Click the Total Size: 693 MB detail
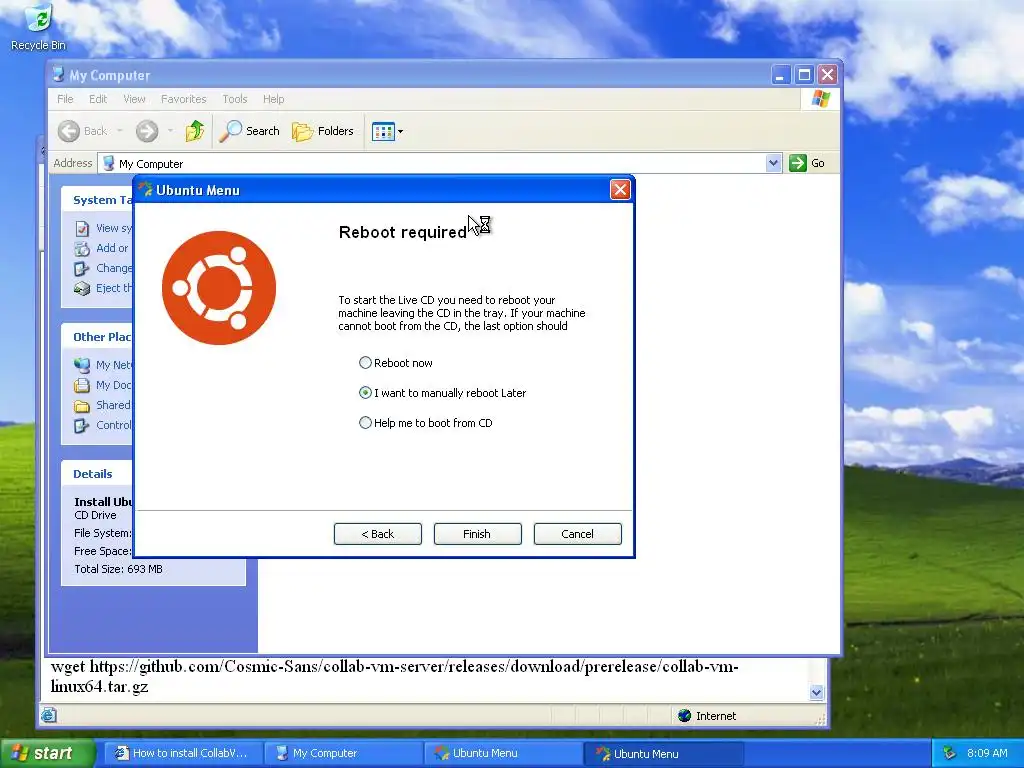Image resolution: width=1024 pixels, height=768 pixels. (x=118, y=569)
